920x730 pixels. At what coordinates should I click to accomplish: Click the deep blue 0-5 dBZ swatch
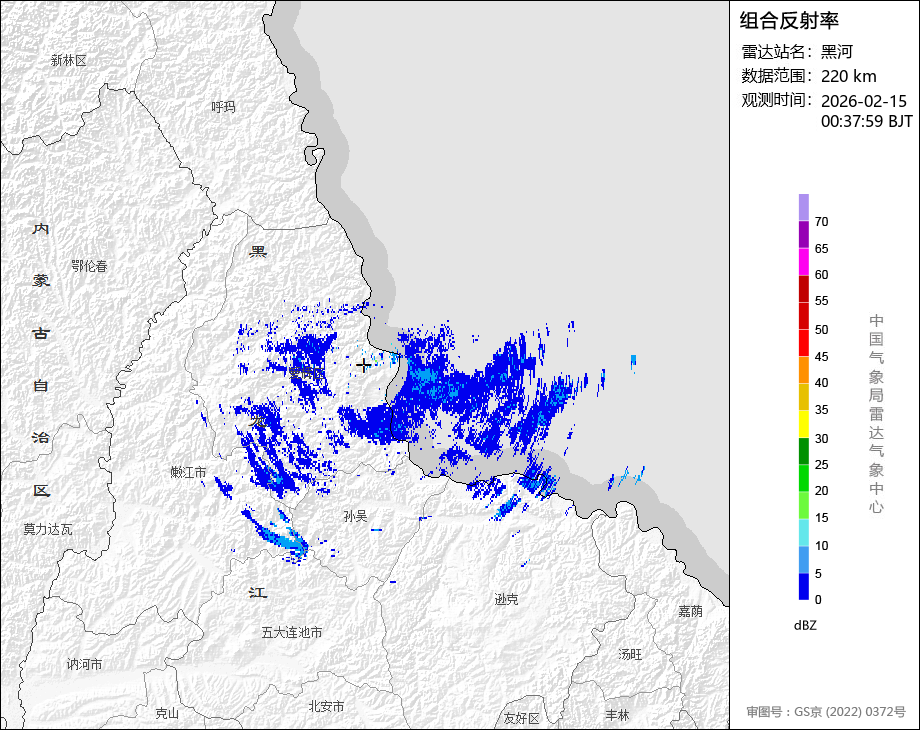coord(803,586)
